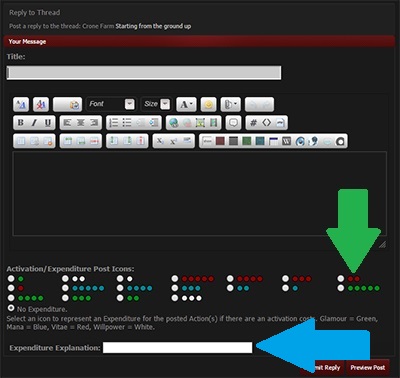400x378 pixels.
Task: Toggle Underline formatting button
Action: tap(48, 123)
